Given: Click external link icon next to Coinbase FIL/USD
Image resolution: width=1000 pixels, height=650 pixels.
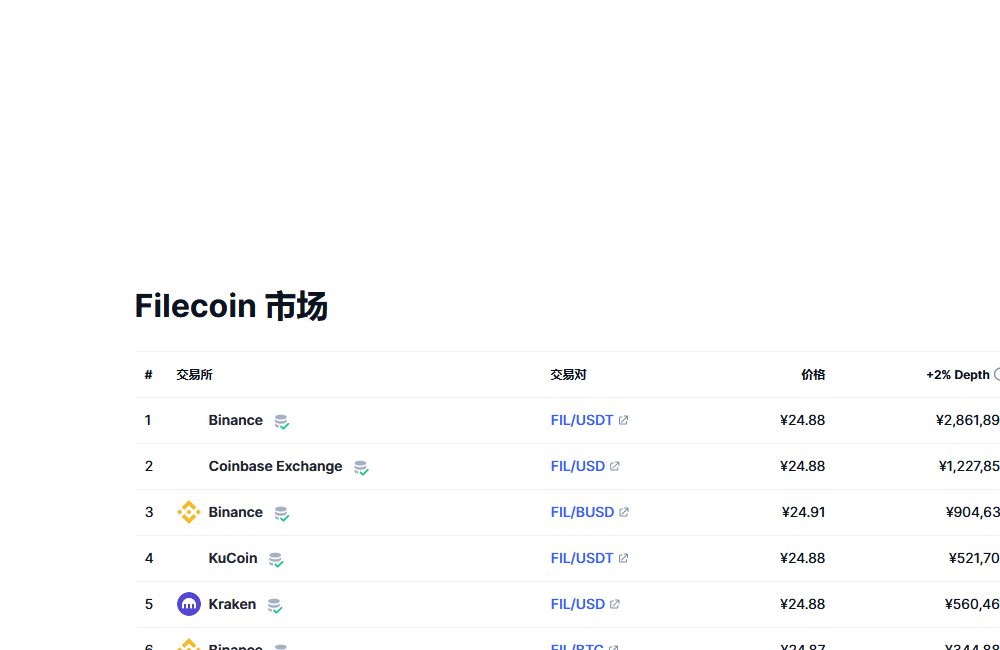Looking at the screenshot, I should tap(615, 466).
